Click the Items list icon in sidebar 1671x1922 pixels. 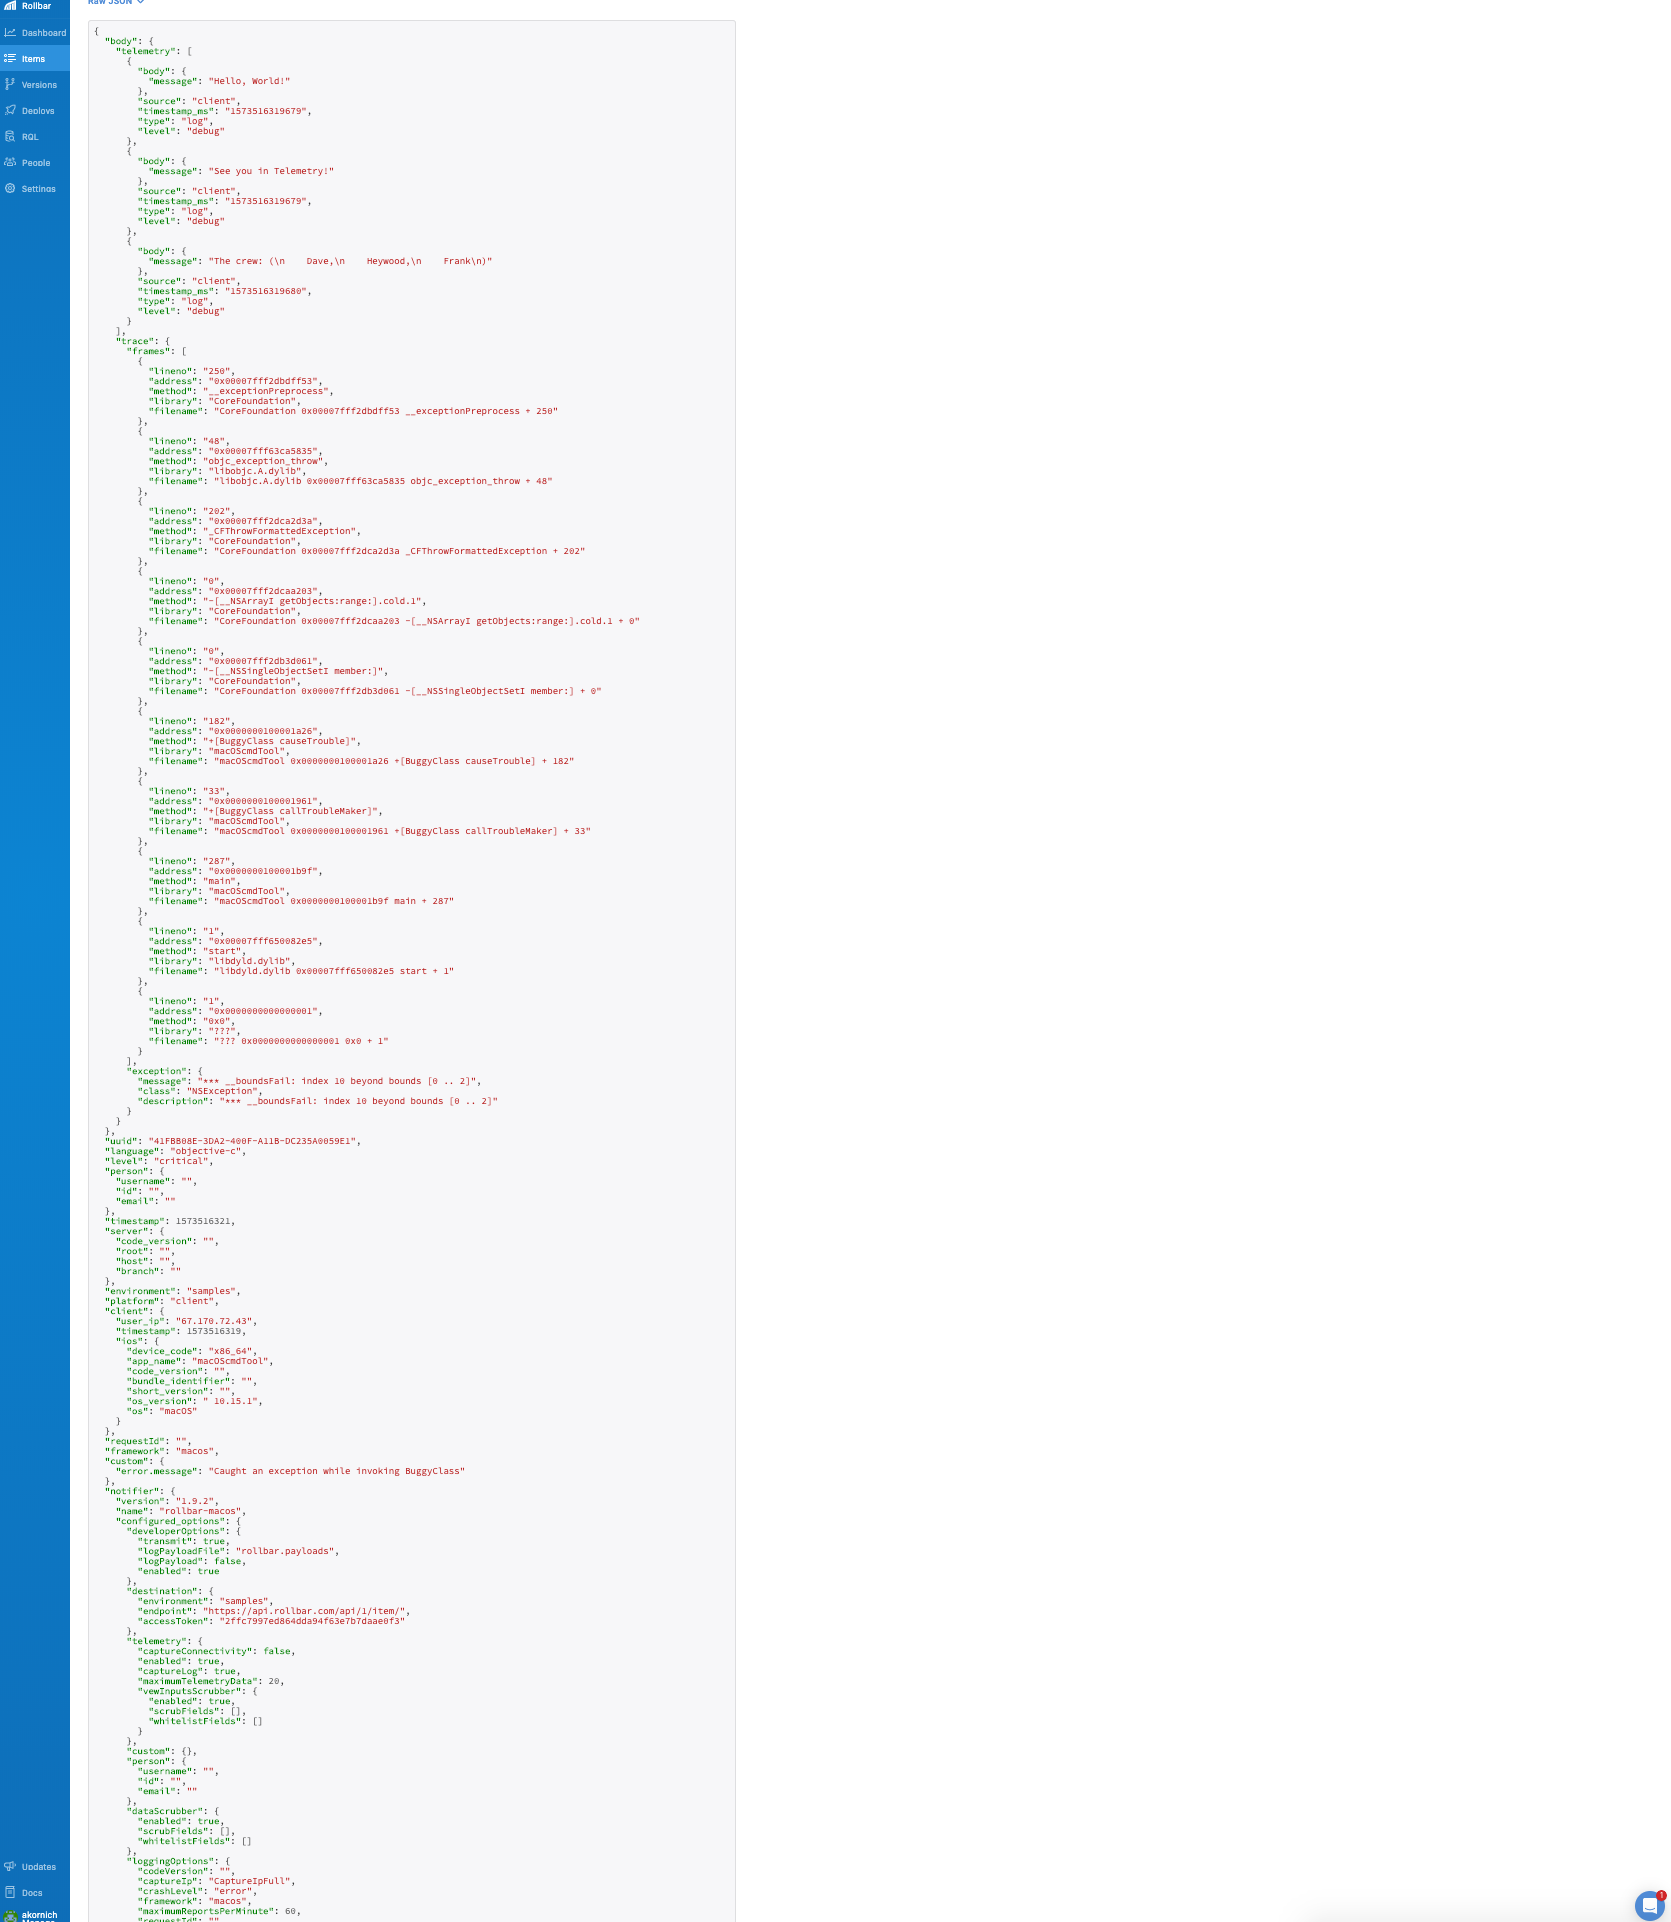point(10,58)
